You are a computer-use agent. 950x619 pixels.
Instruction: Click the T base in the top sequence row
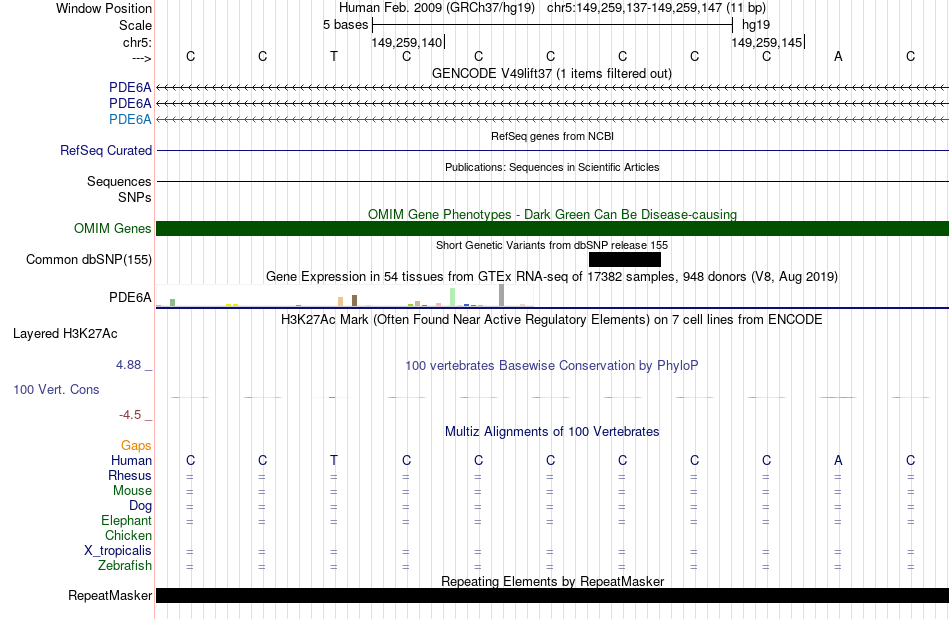point(334,56)
